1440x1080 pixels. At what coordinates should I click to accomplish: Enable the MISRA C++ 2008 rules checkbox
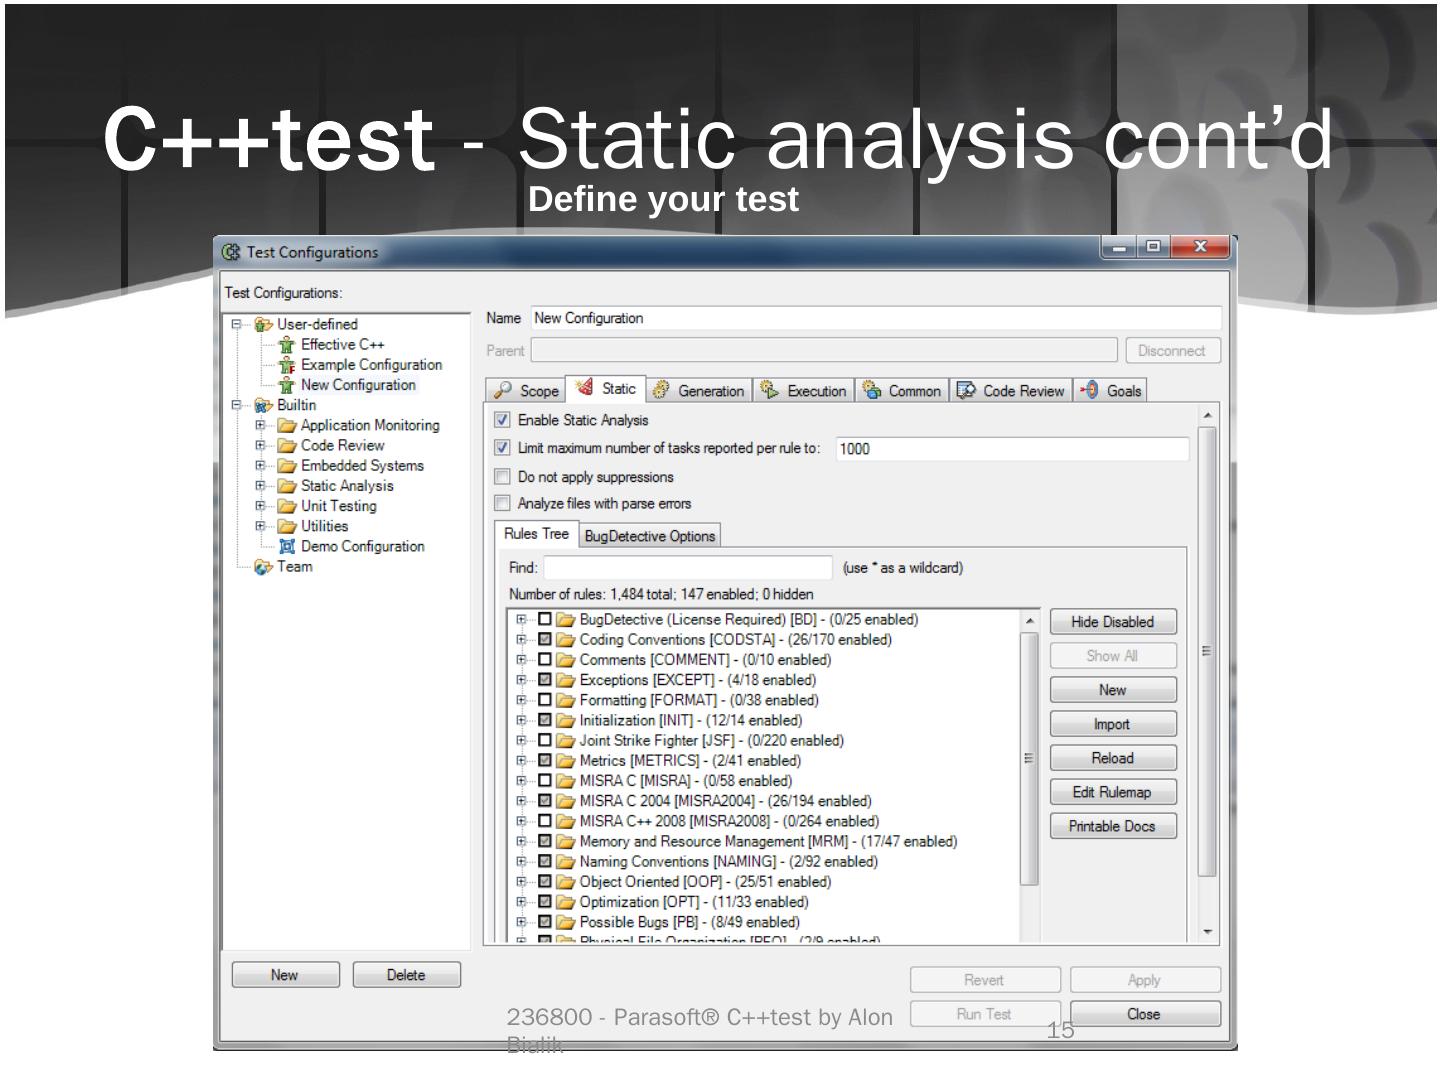545,821
